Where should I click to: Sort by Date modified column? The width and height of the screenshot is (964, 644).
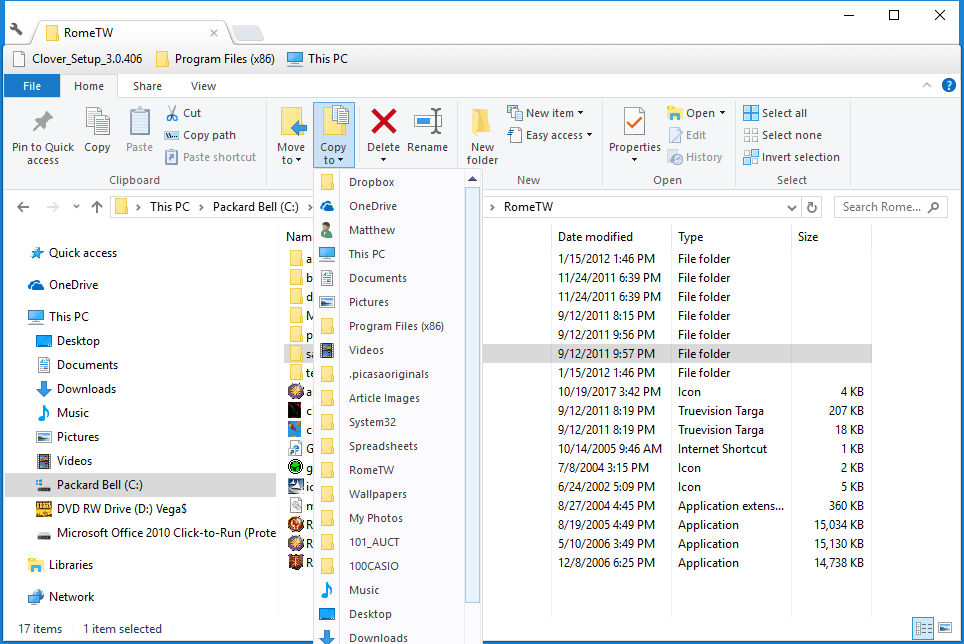click(595, 237)
